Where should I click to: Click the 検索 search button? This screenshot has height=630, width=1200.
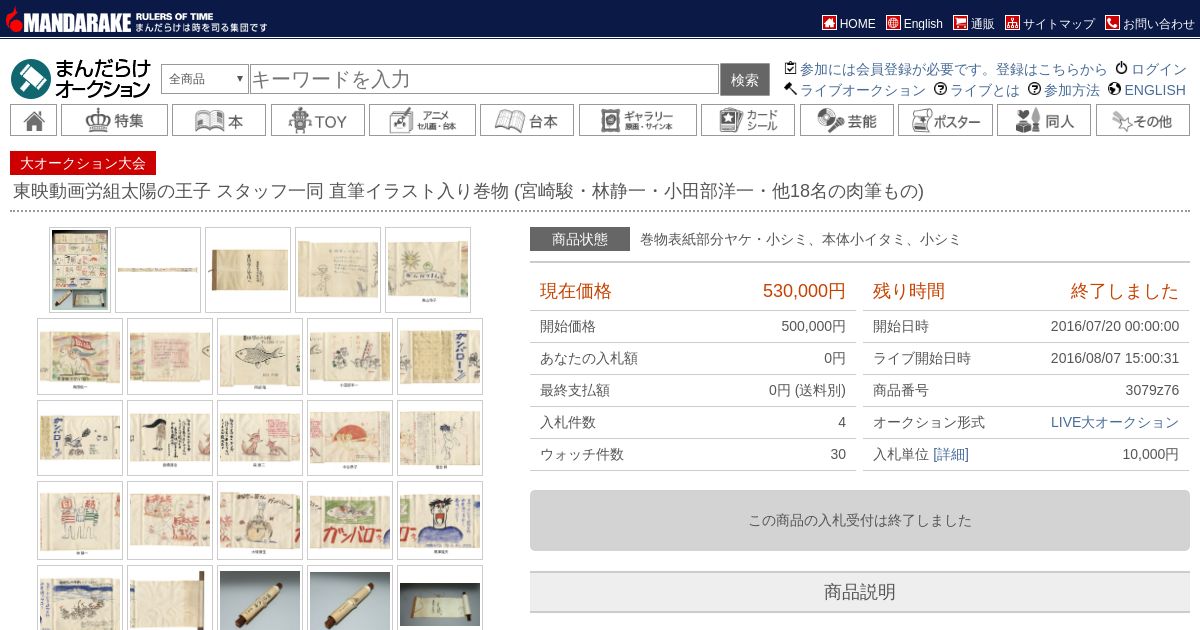tap(745, 79)
